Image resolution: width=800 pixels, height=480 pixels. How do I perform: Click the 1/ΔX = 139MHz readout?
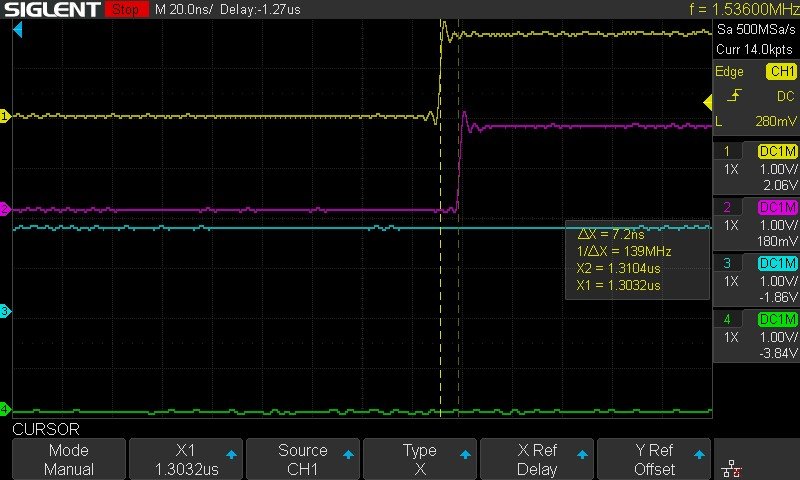(x=624, y=251)
